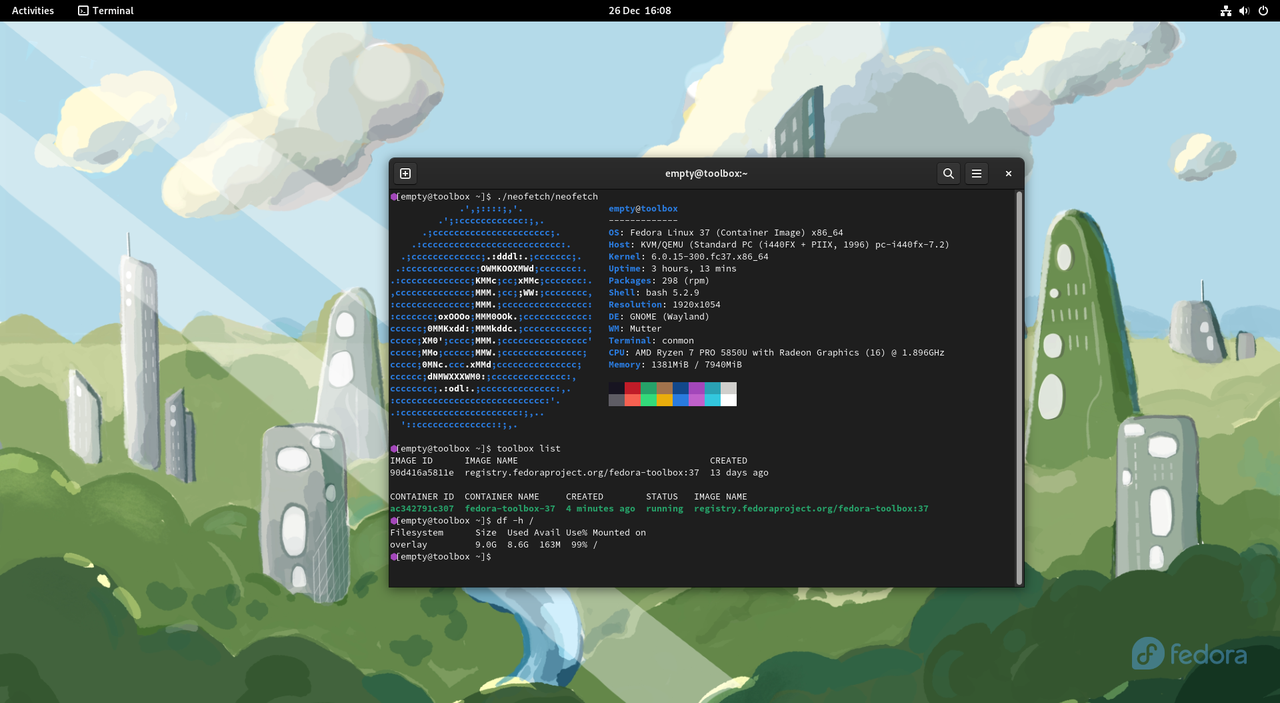
Task: Close the terminal window
Action: coord(1008,173)
